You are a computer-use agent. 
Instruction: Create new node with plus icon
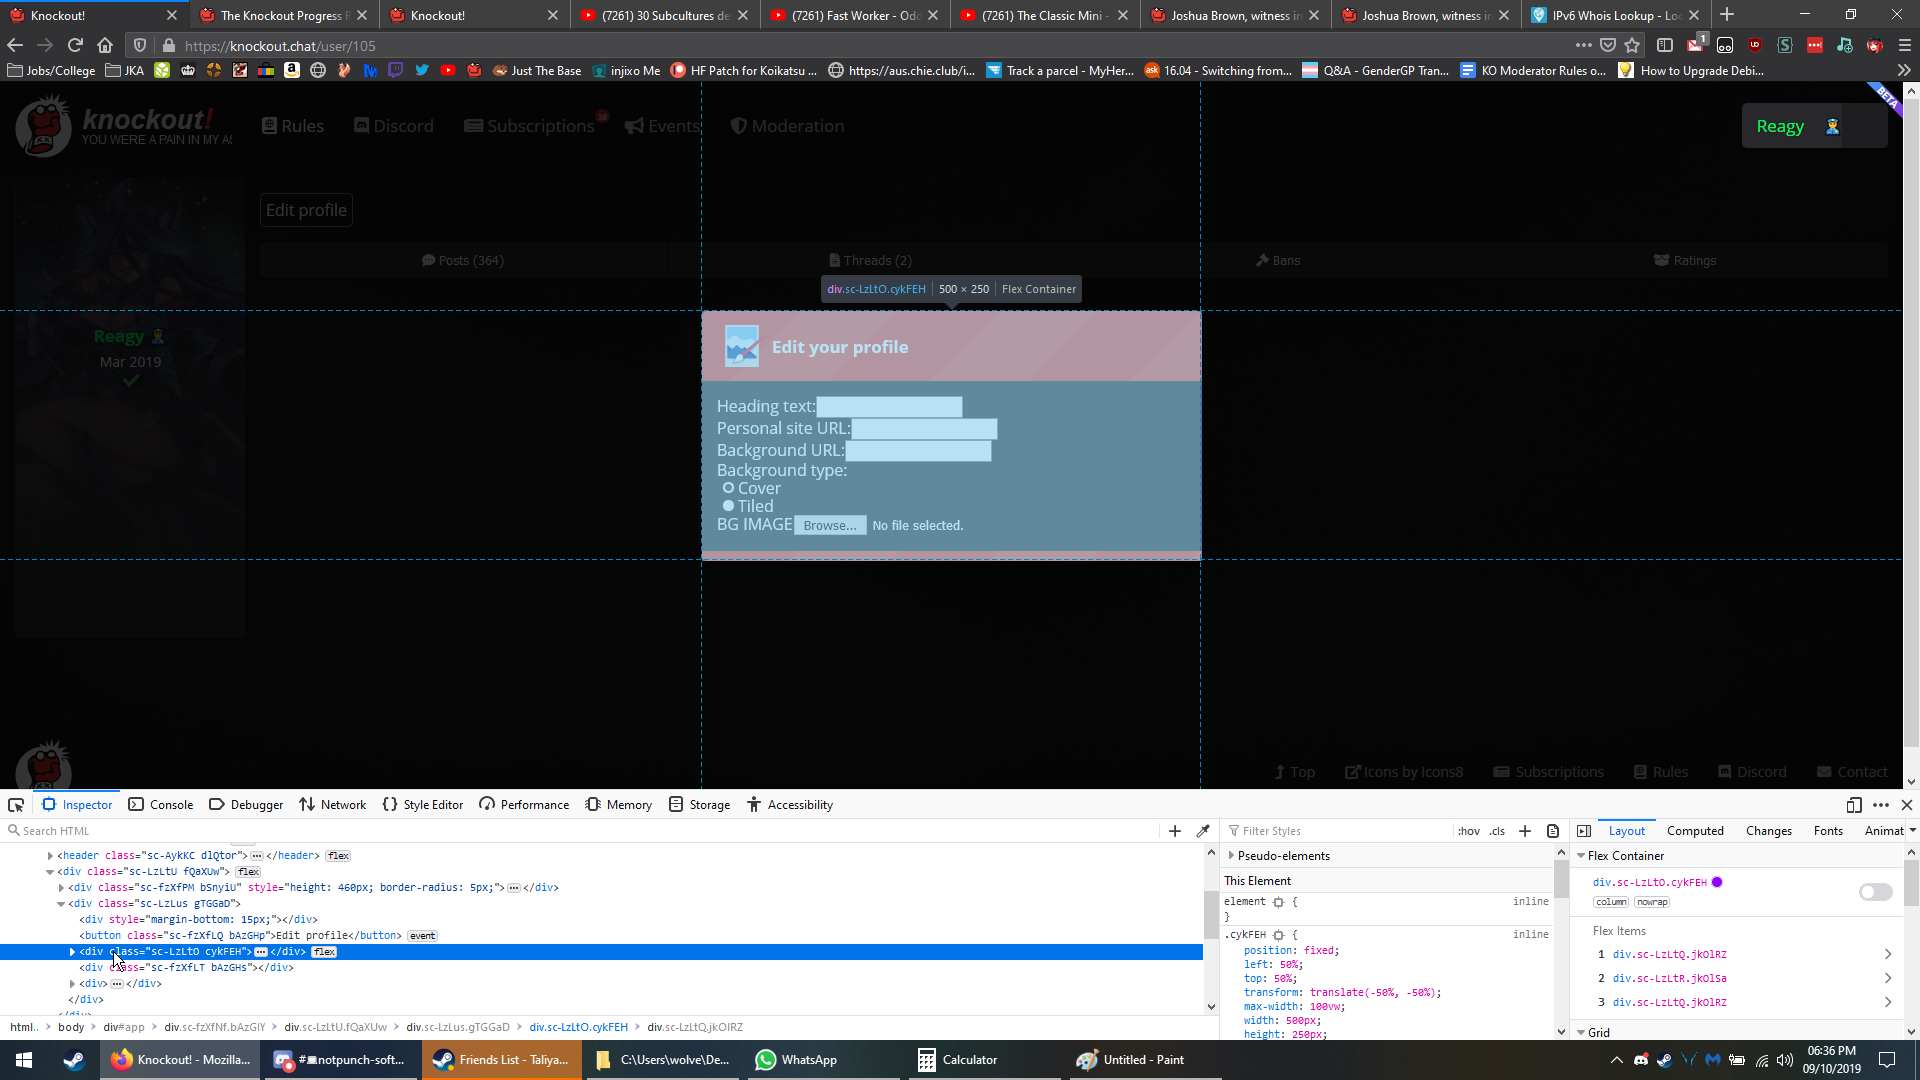tap(1175, 831)
